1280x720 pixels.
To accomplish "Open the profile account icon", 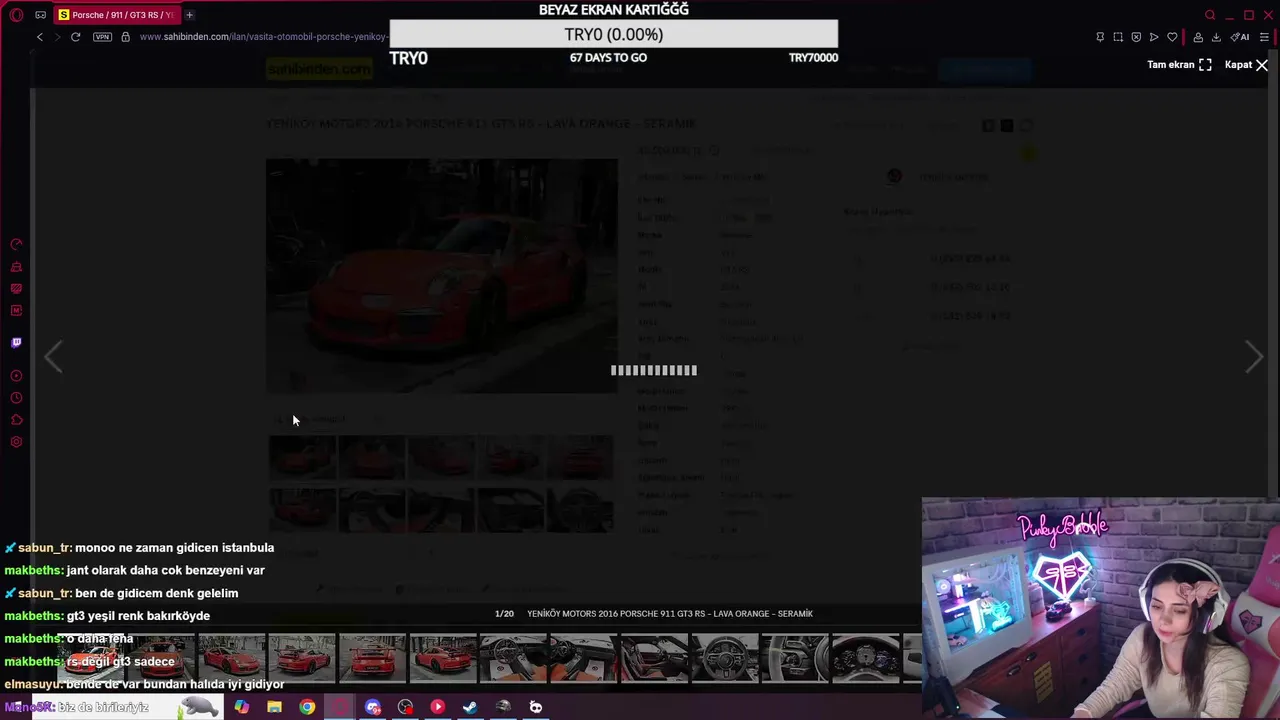I will coord(1198,37).
